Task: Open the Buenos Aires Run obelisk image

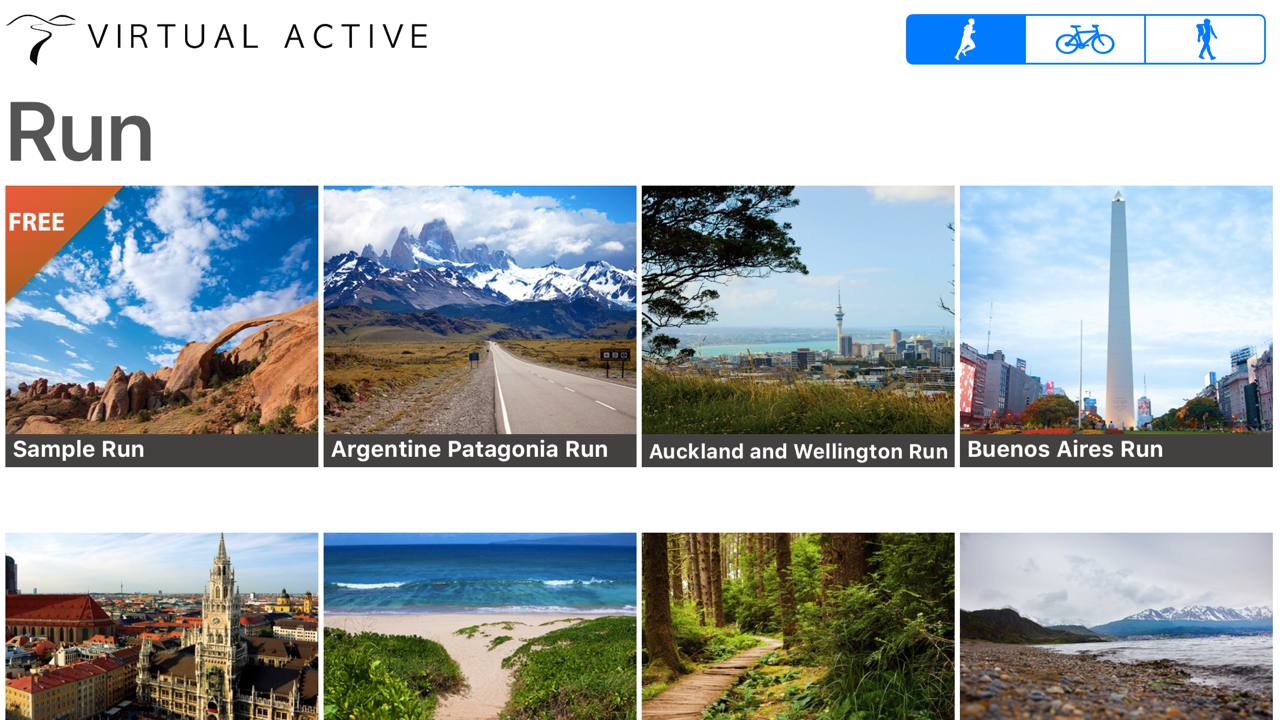Action: click(x=1116, y=310)
